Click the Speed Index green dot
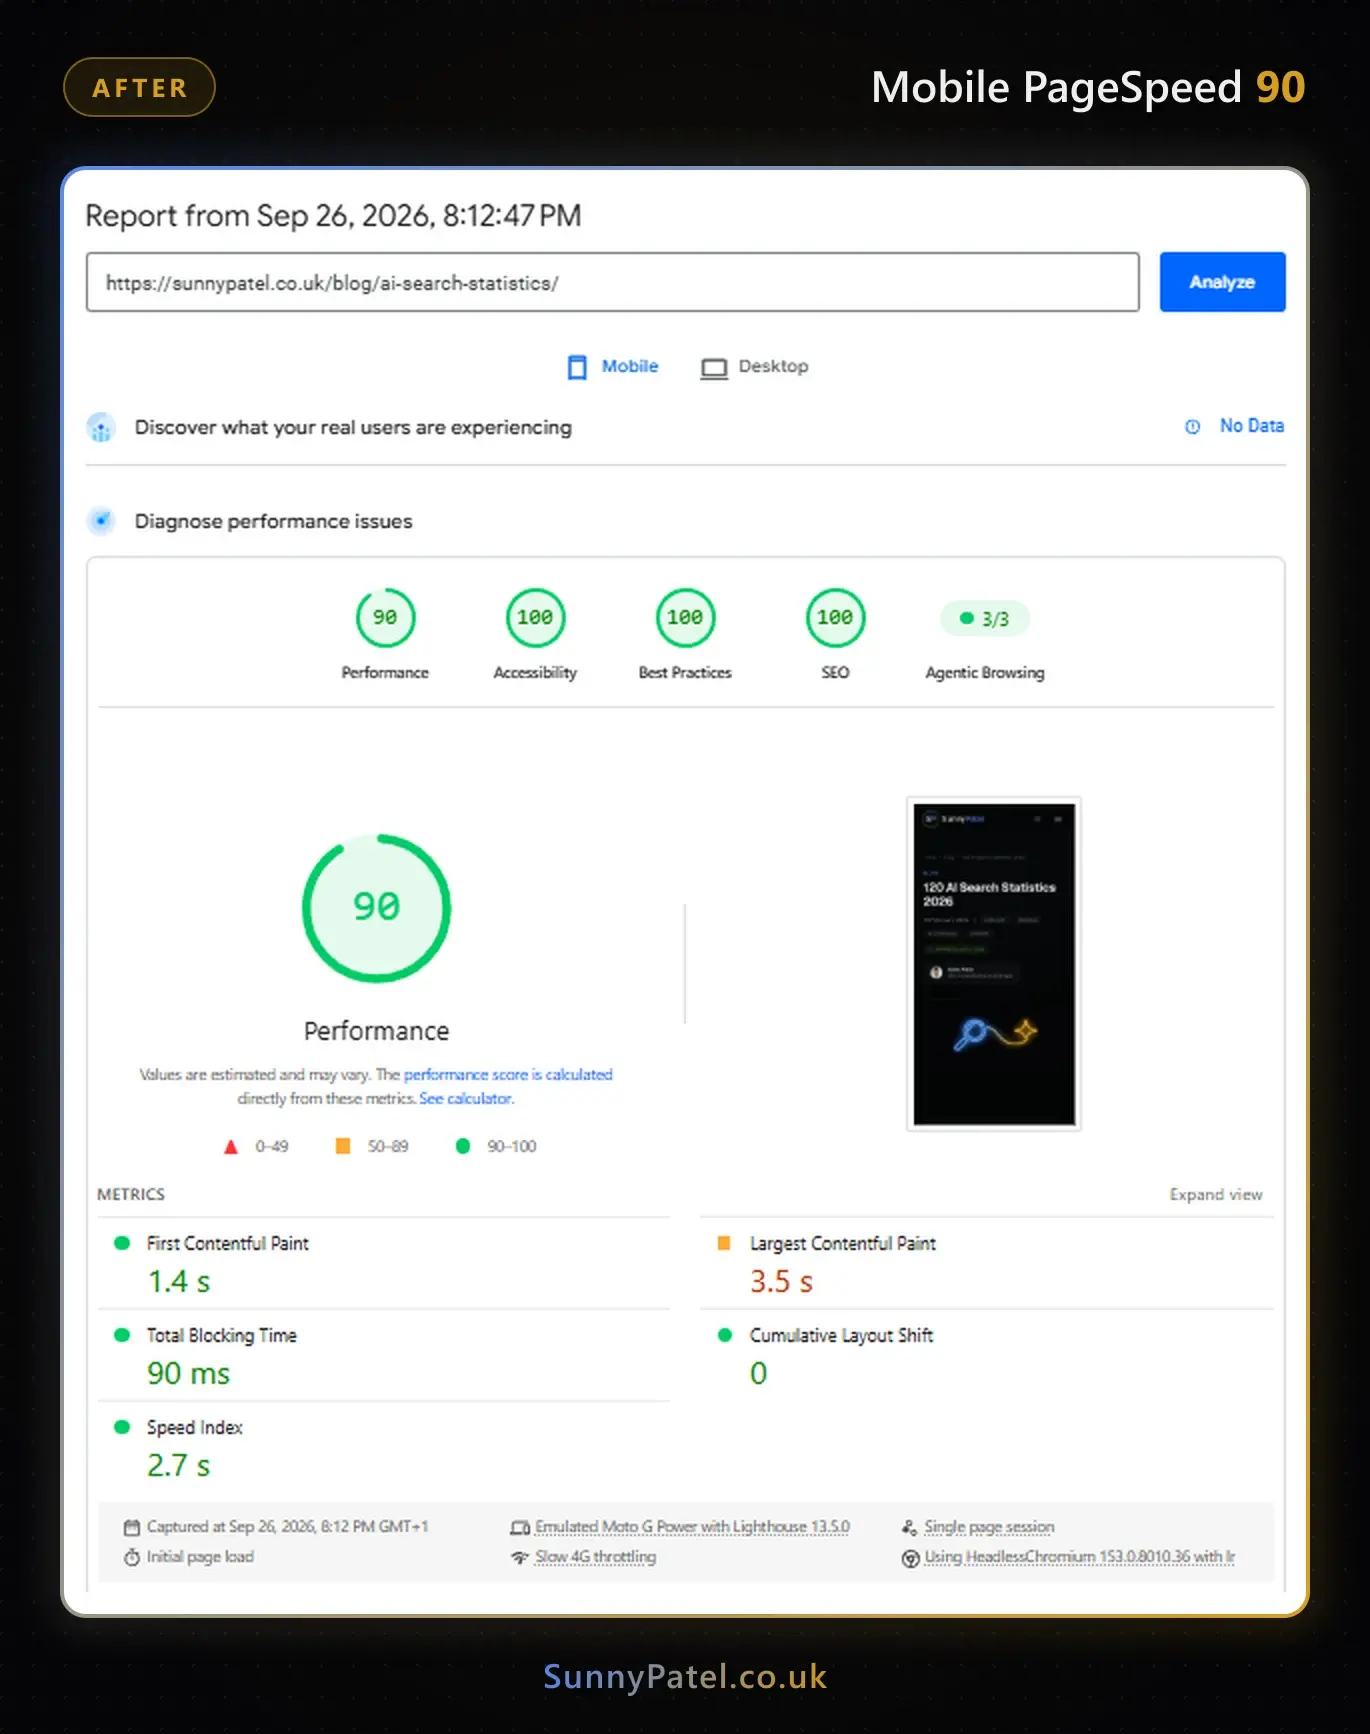This screenshot has width=1370, height=1734. click(x=122, y=1427)
